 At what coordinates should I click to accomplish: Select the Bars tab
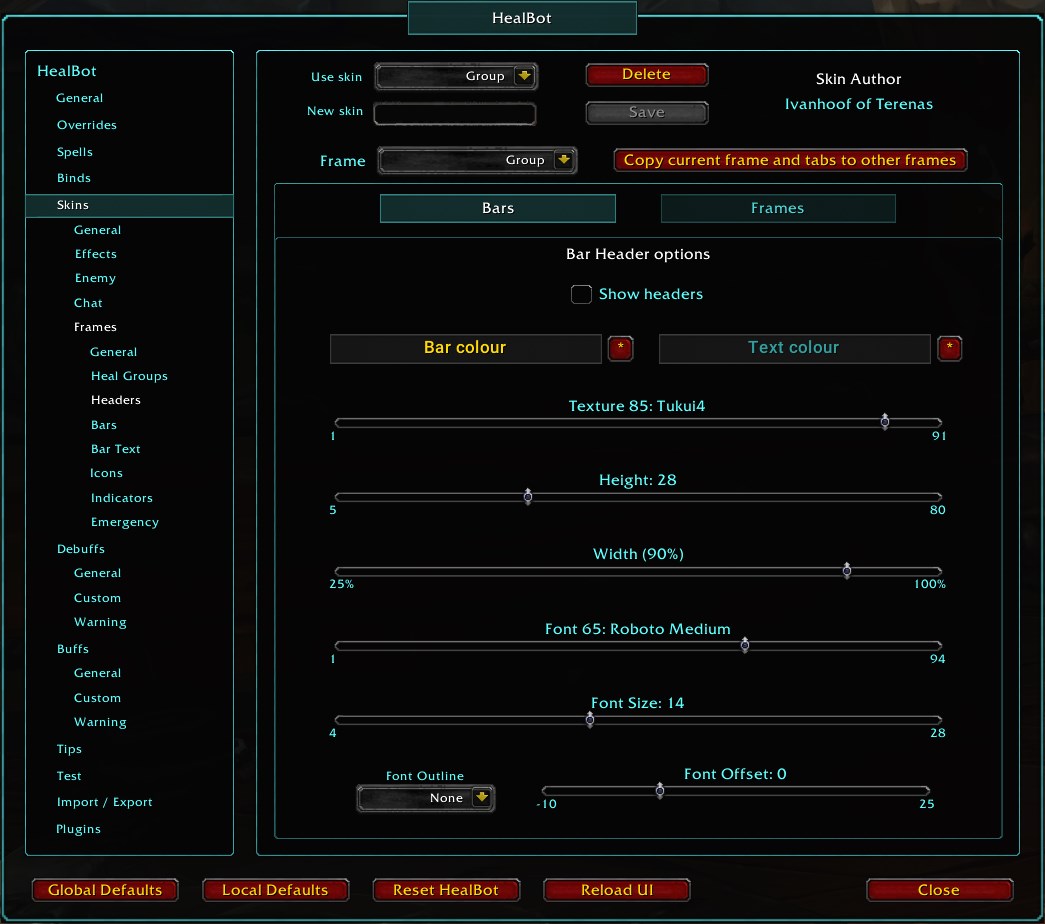pos(497,208)
